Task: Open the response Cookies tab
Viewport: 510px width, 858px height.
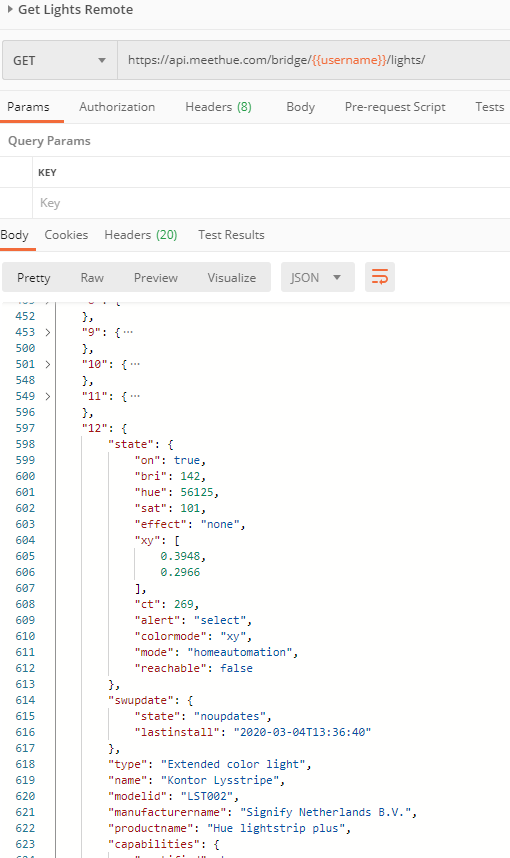Action: [66, 235]
